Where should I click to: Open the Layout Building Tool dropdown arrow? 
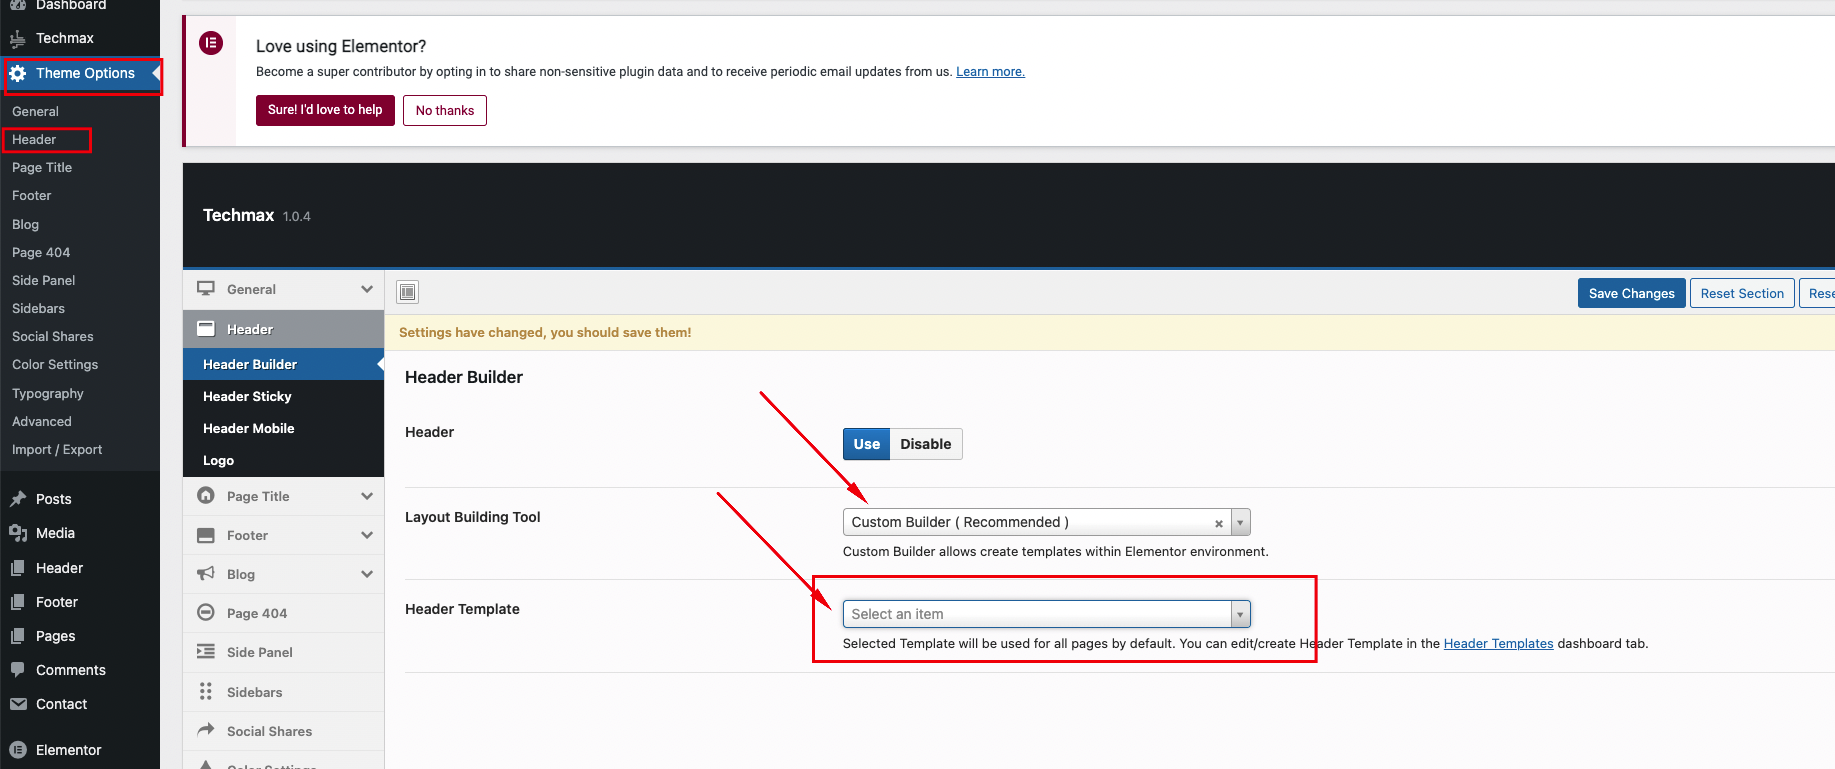click(x=1240, y=522)
